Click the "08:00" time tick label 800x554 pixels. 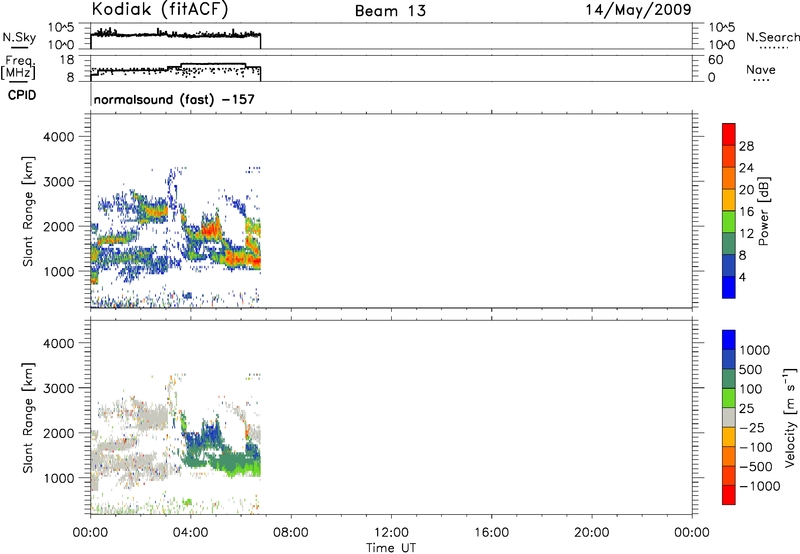291,533
